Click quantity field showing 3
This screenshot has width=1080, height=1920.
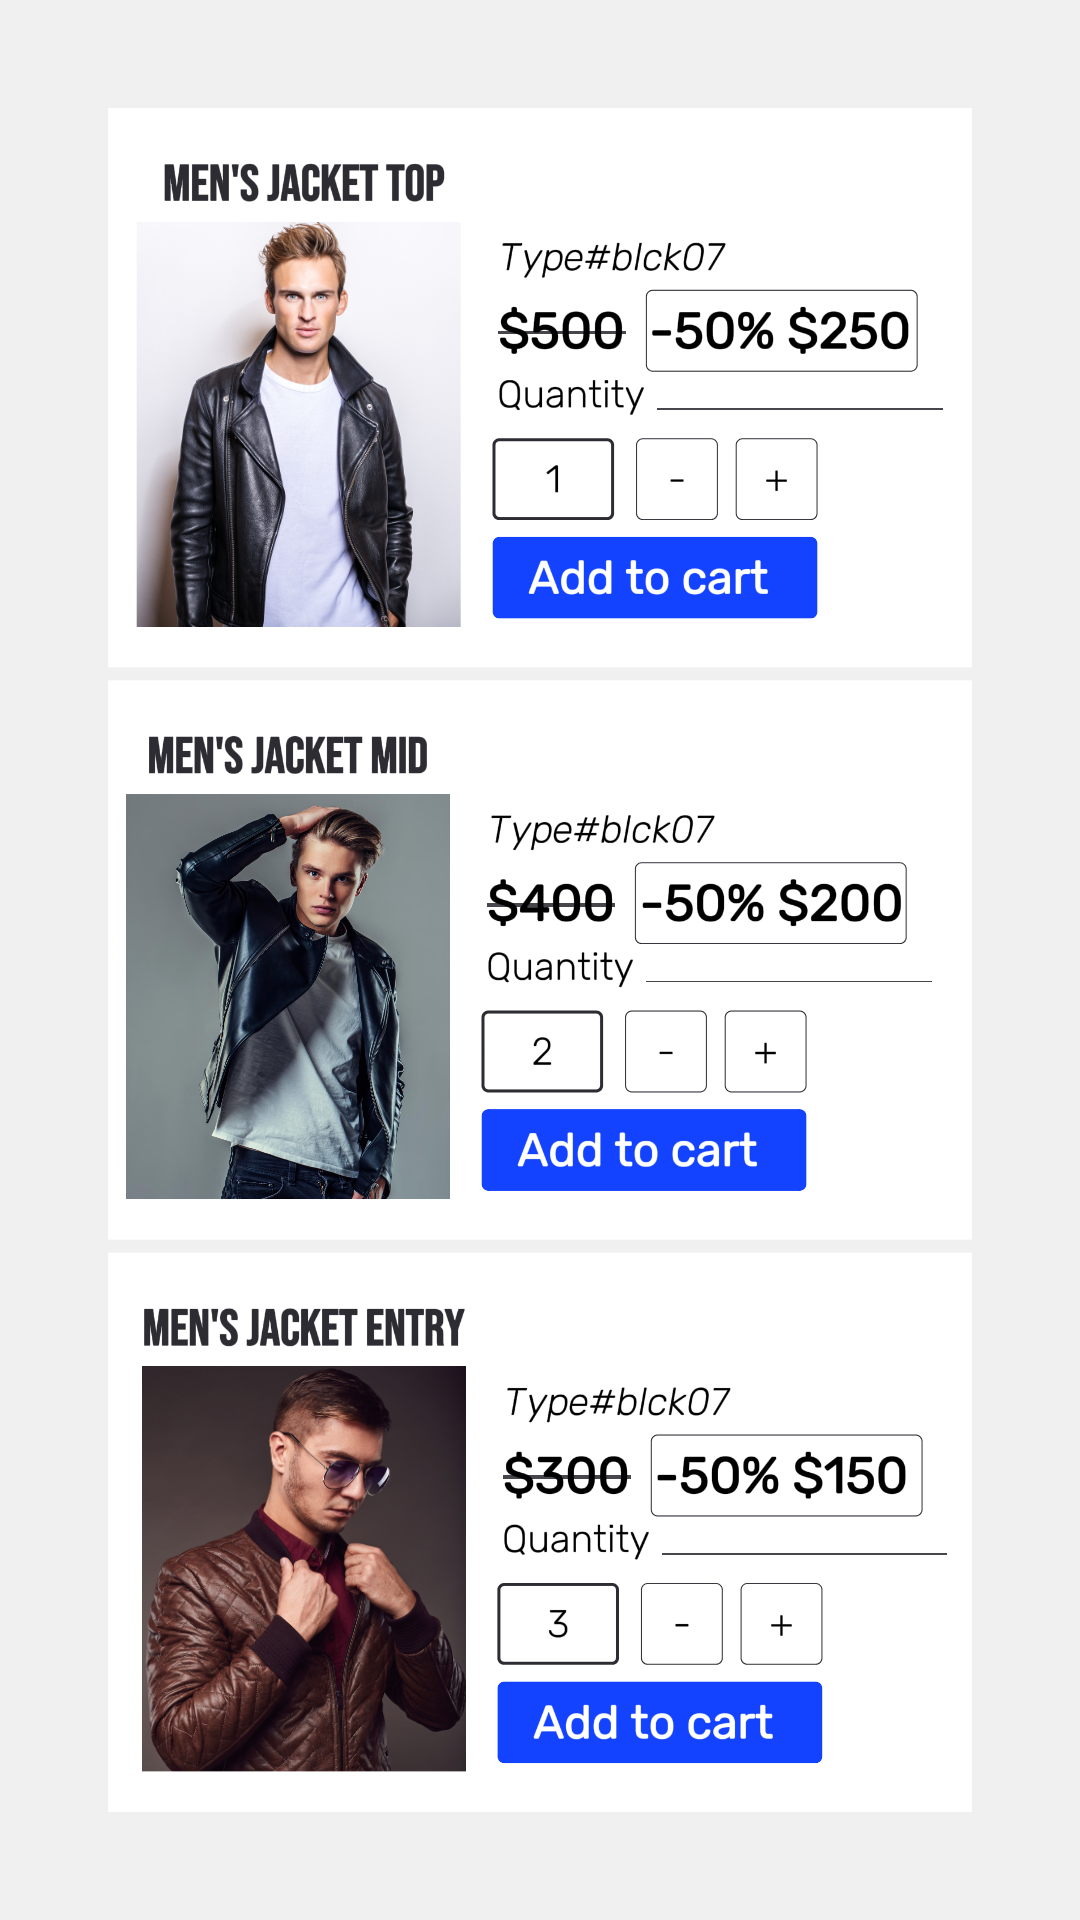(558, 1624)
